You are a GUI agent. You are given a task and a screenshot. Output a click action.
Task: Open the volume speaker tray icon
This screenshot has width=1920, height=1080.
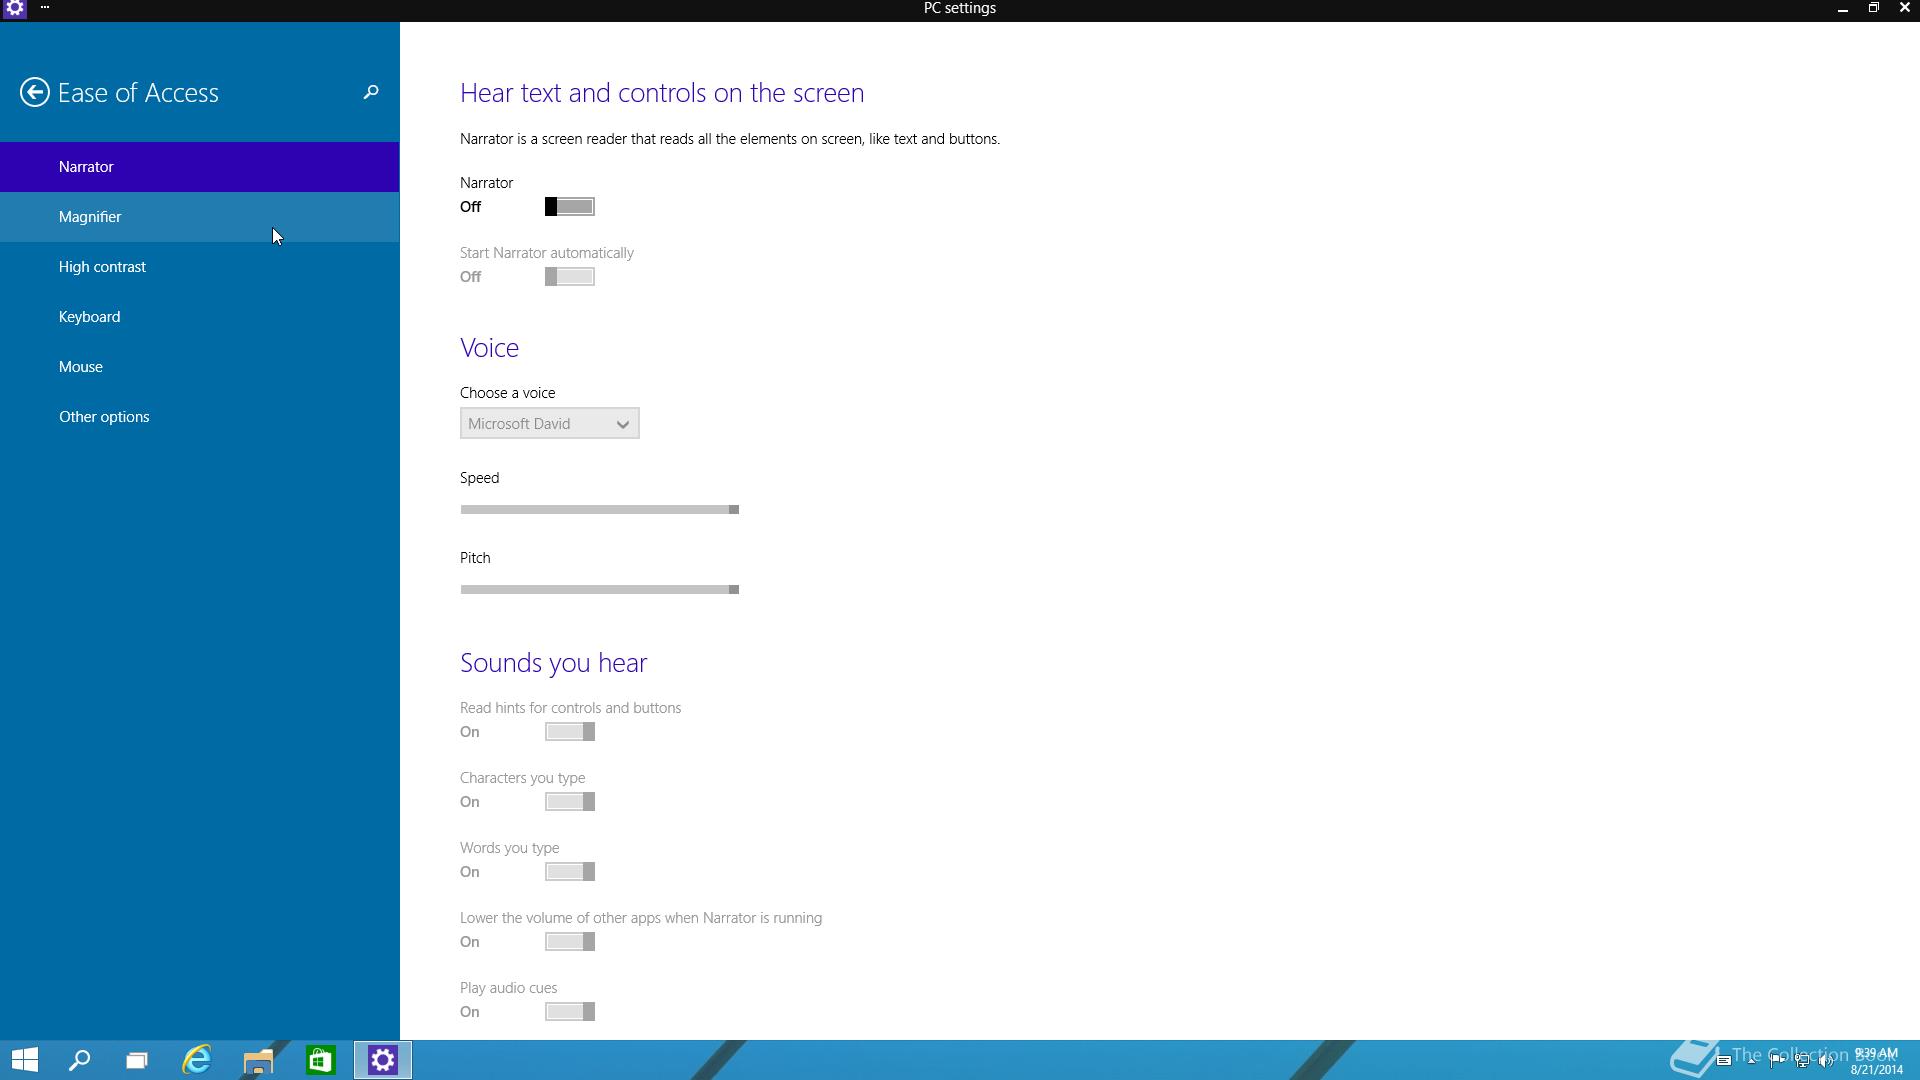(x=1826, y=1061)
